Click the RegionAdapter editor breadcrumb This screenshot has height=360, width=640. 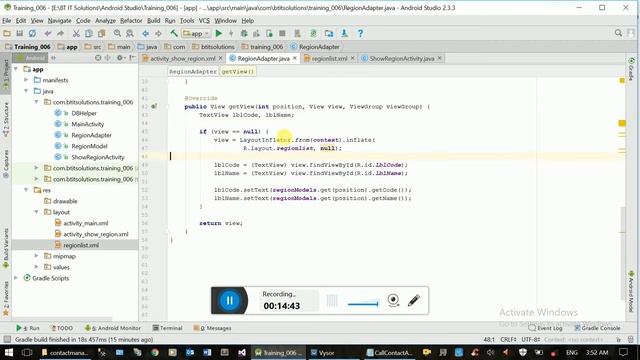[193, 71]
